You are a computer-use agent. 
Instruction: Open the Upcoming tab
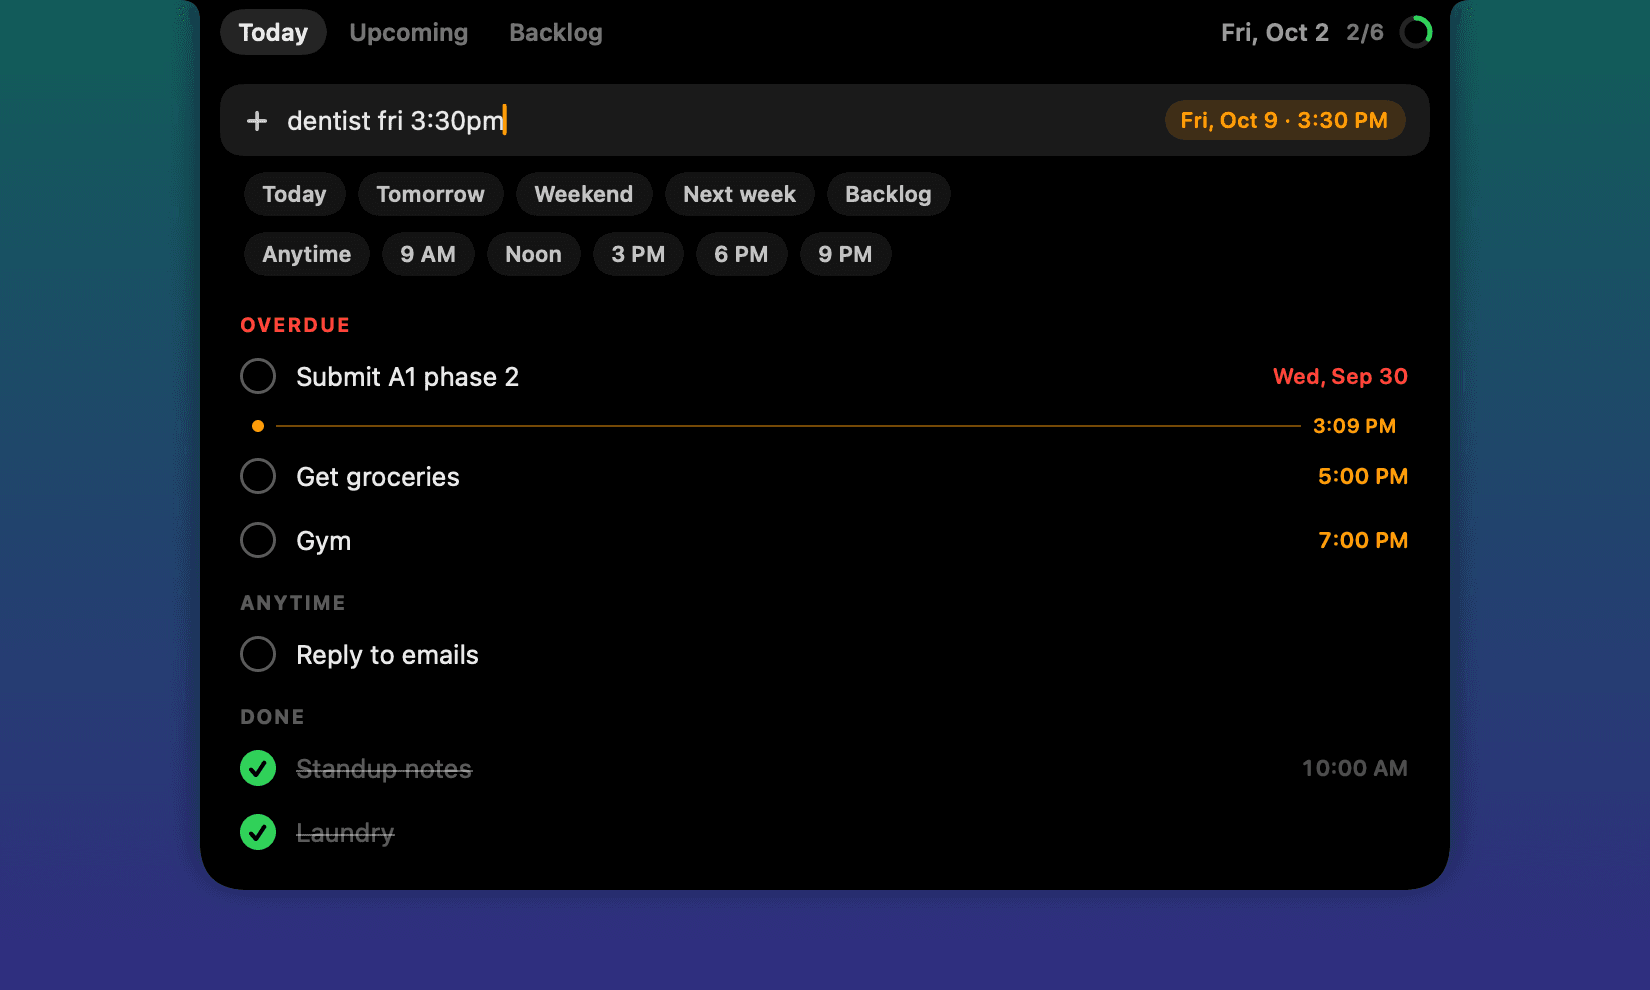tap(408, 32)
